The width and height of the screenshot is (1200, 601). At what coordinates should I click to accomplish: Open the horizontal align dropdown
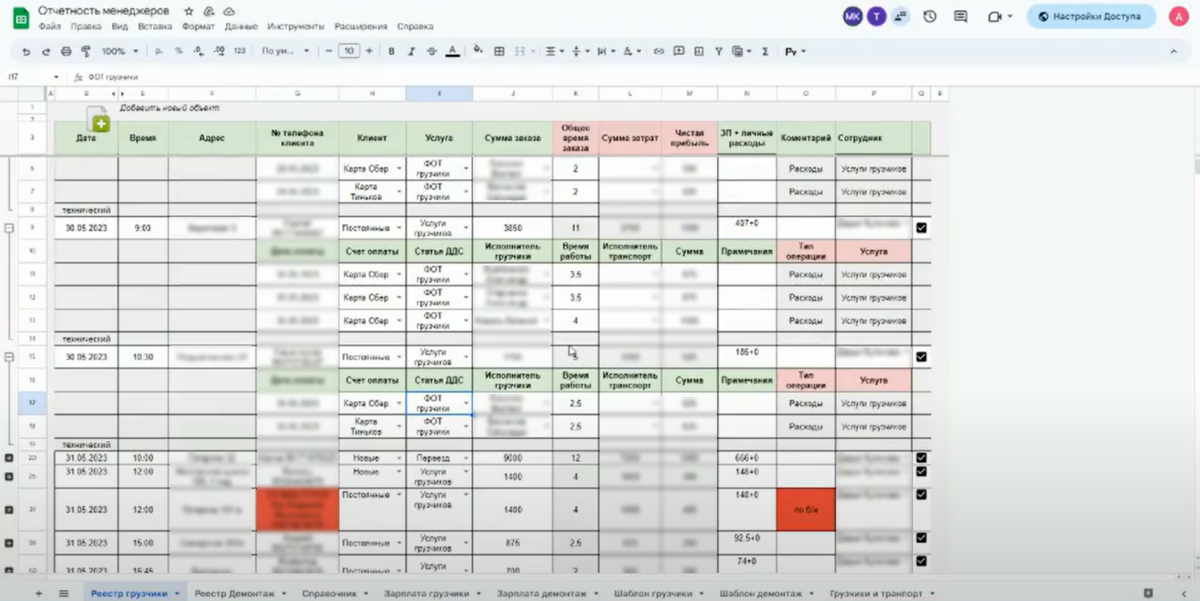tap(553, 51)
